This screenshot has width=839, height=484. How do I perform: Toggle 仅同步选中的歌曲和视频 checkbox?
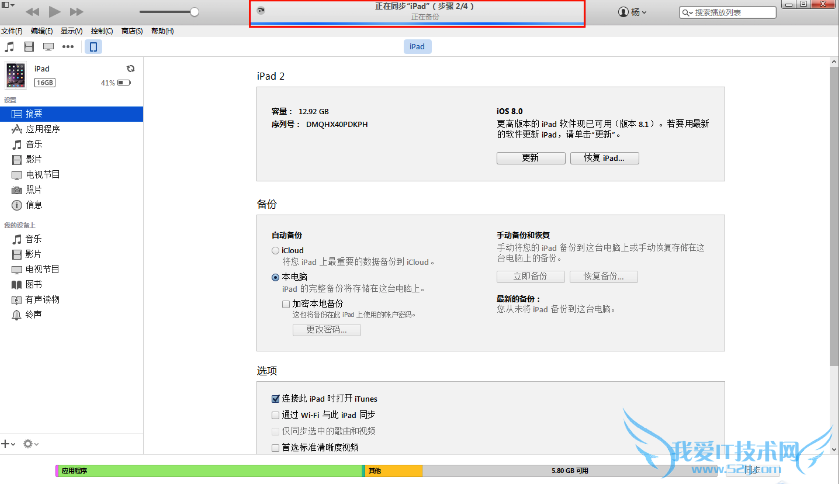(275, 431)
